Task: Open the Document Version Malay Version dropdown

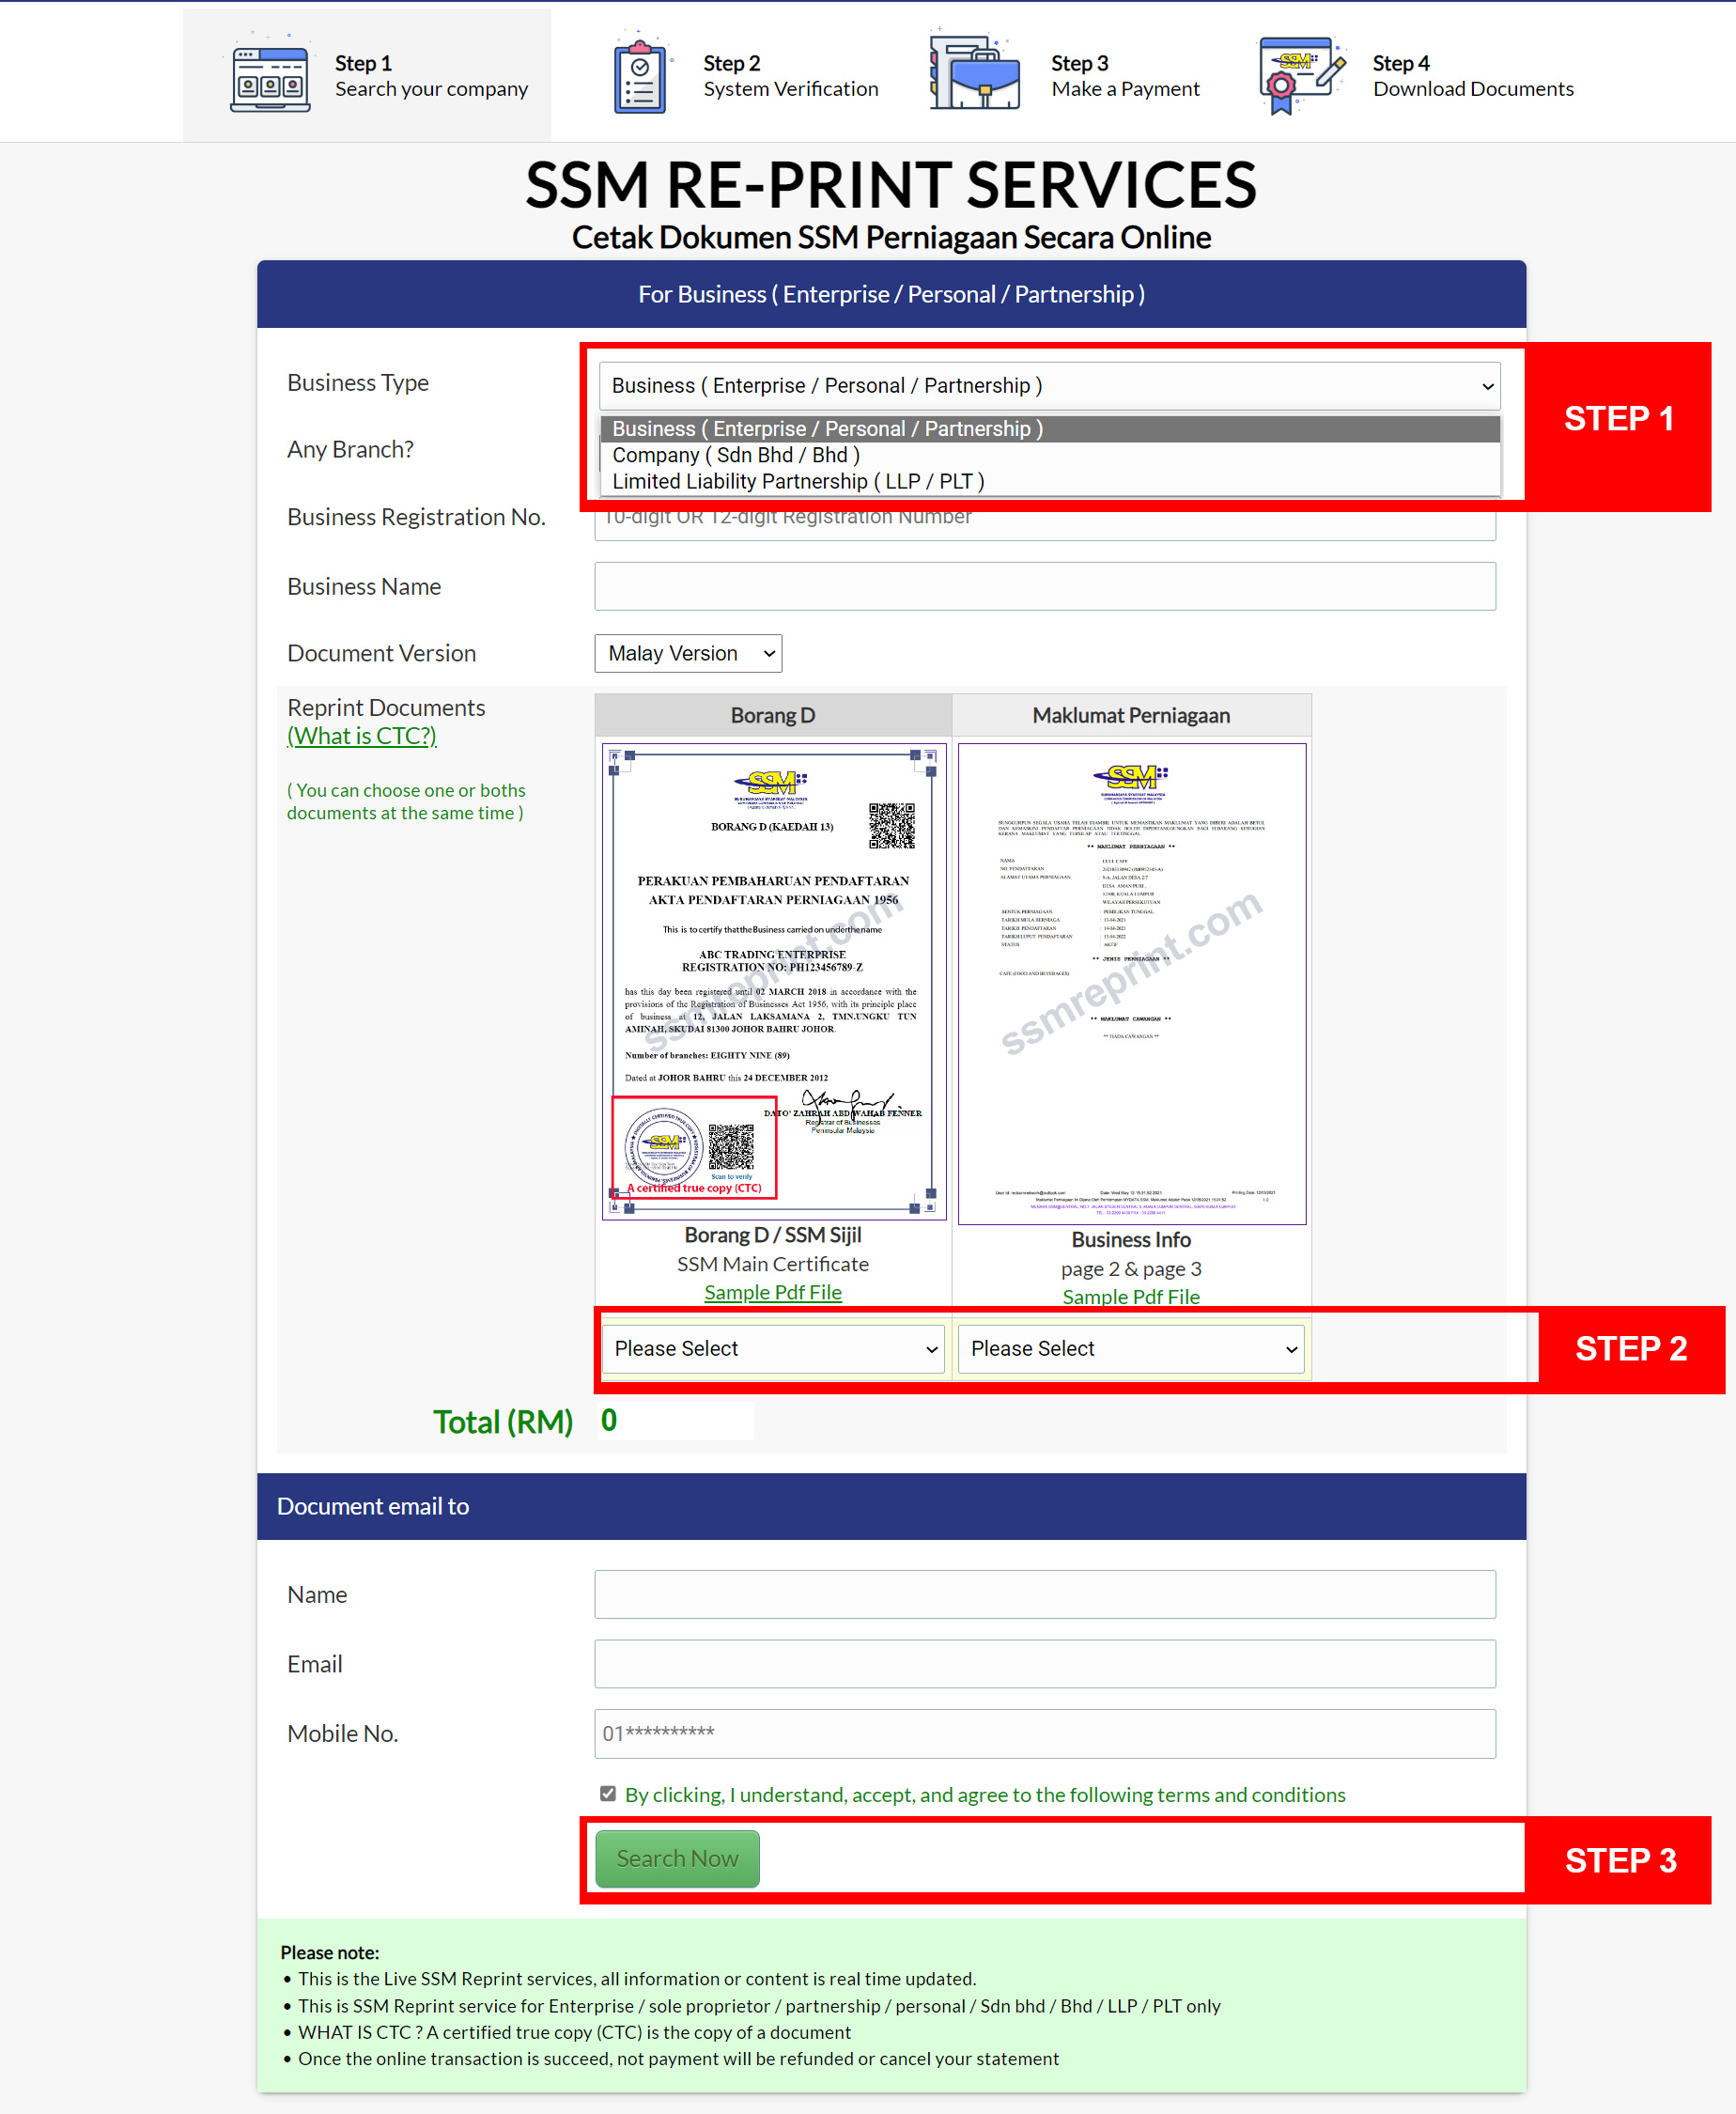Action: click(x=688, y=654)
